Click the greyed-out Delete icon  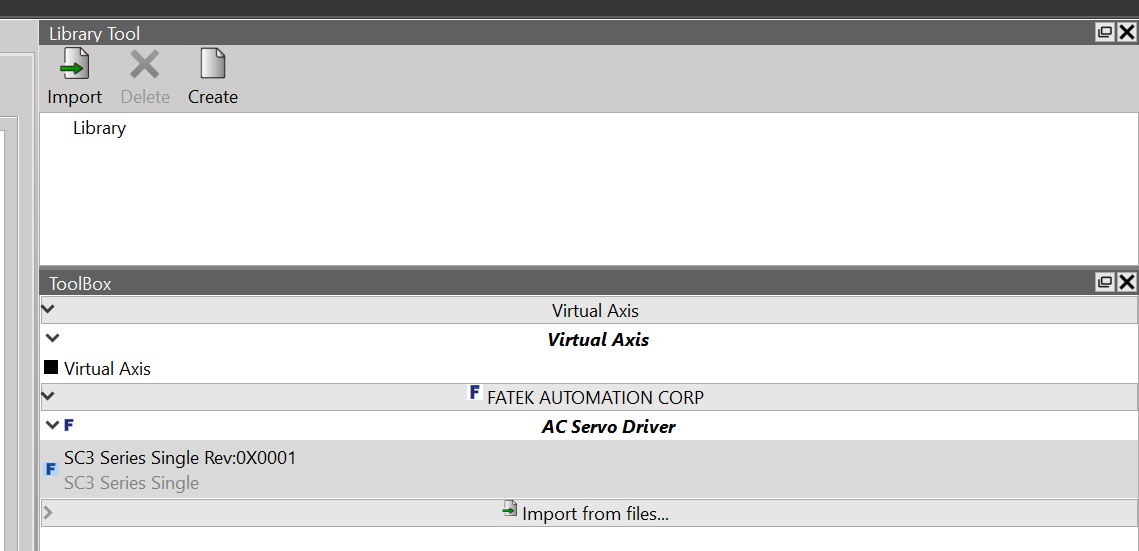[x=145, y=65]
